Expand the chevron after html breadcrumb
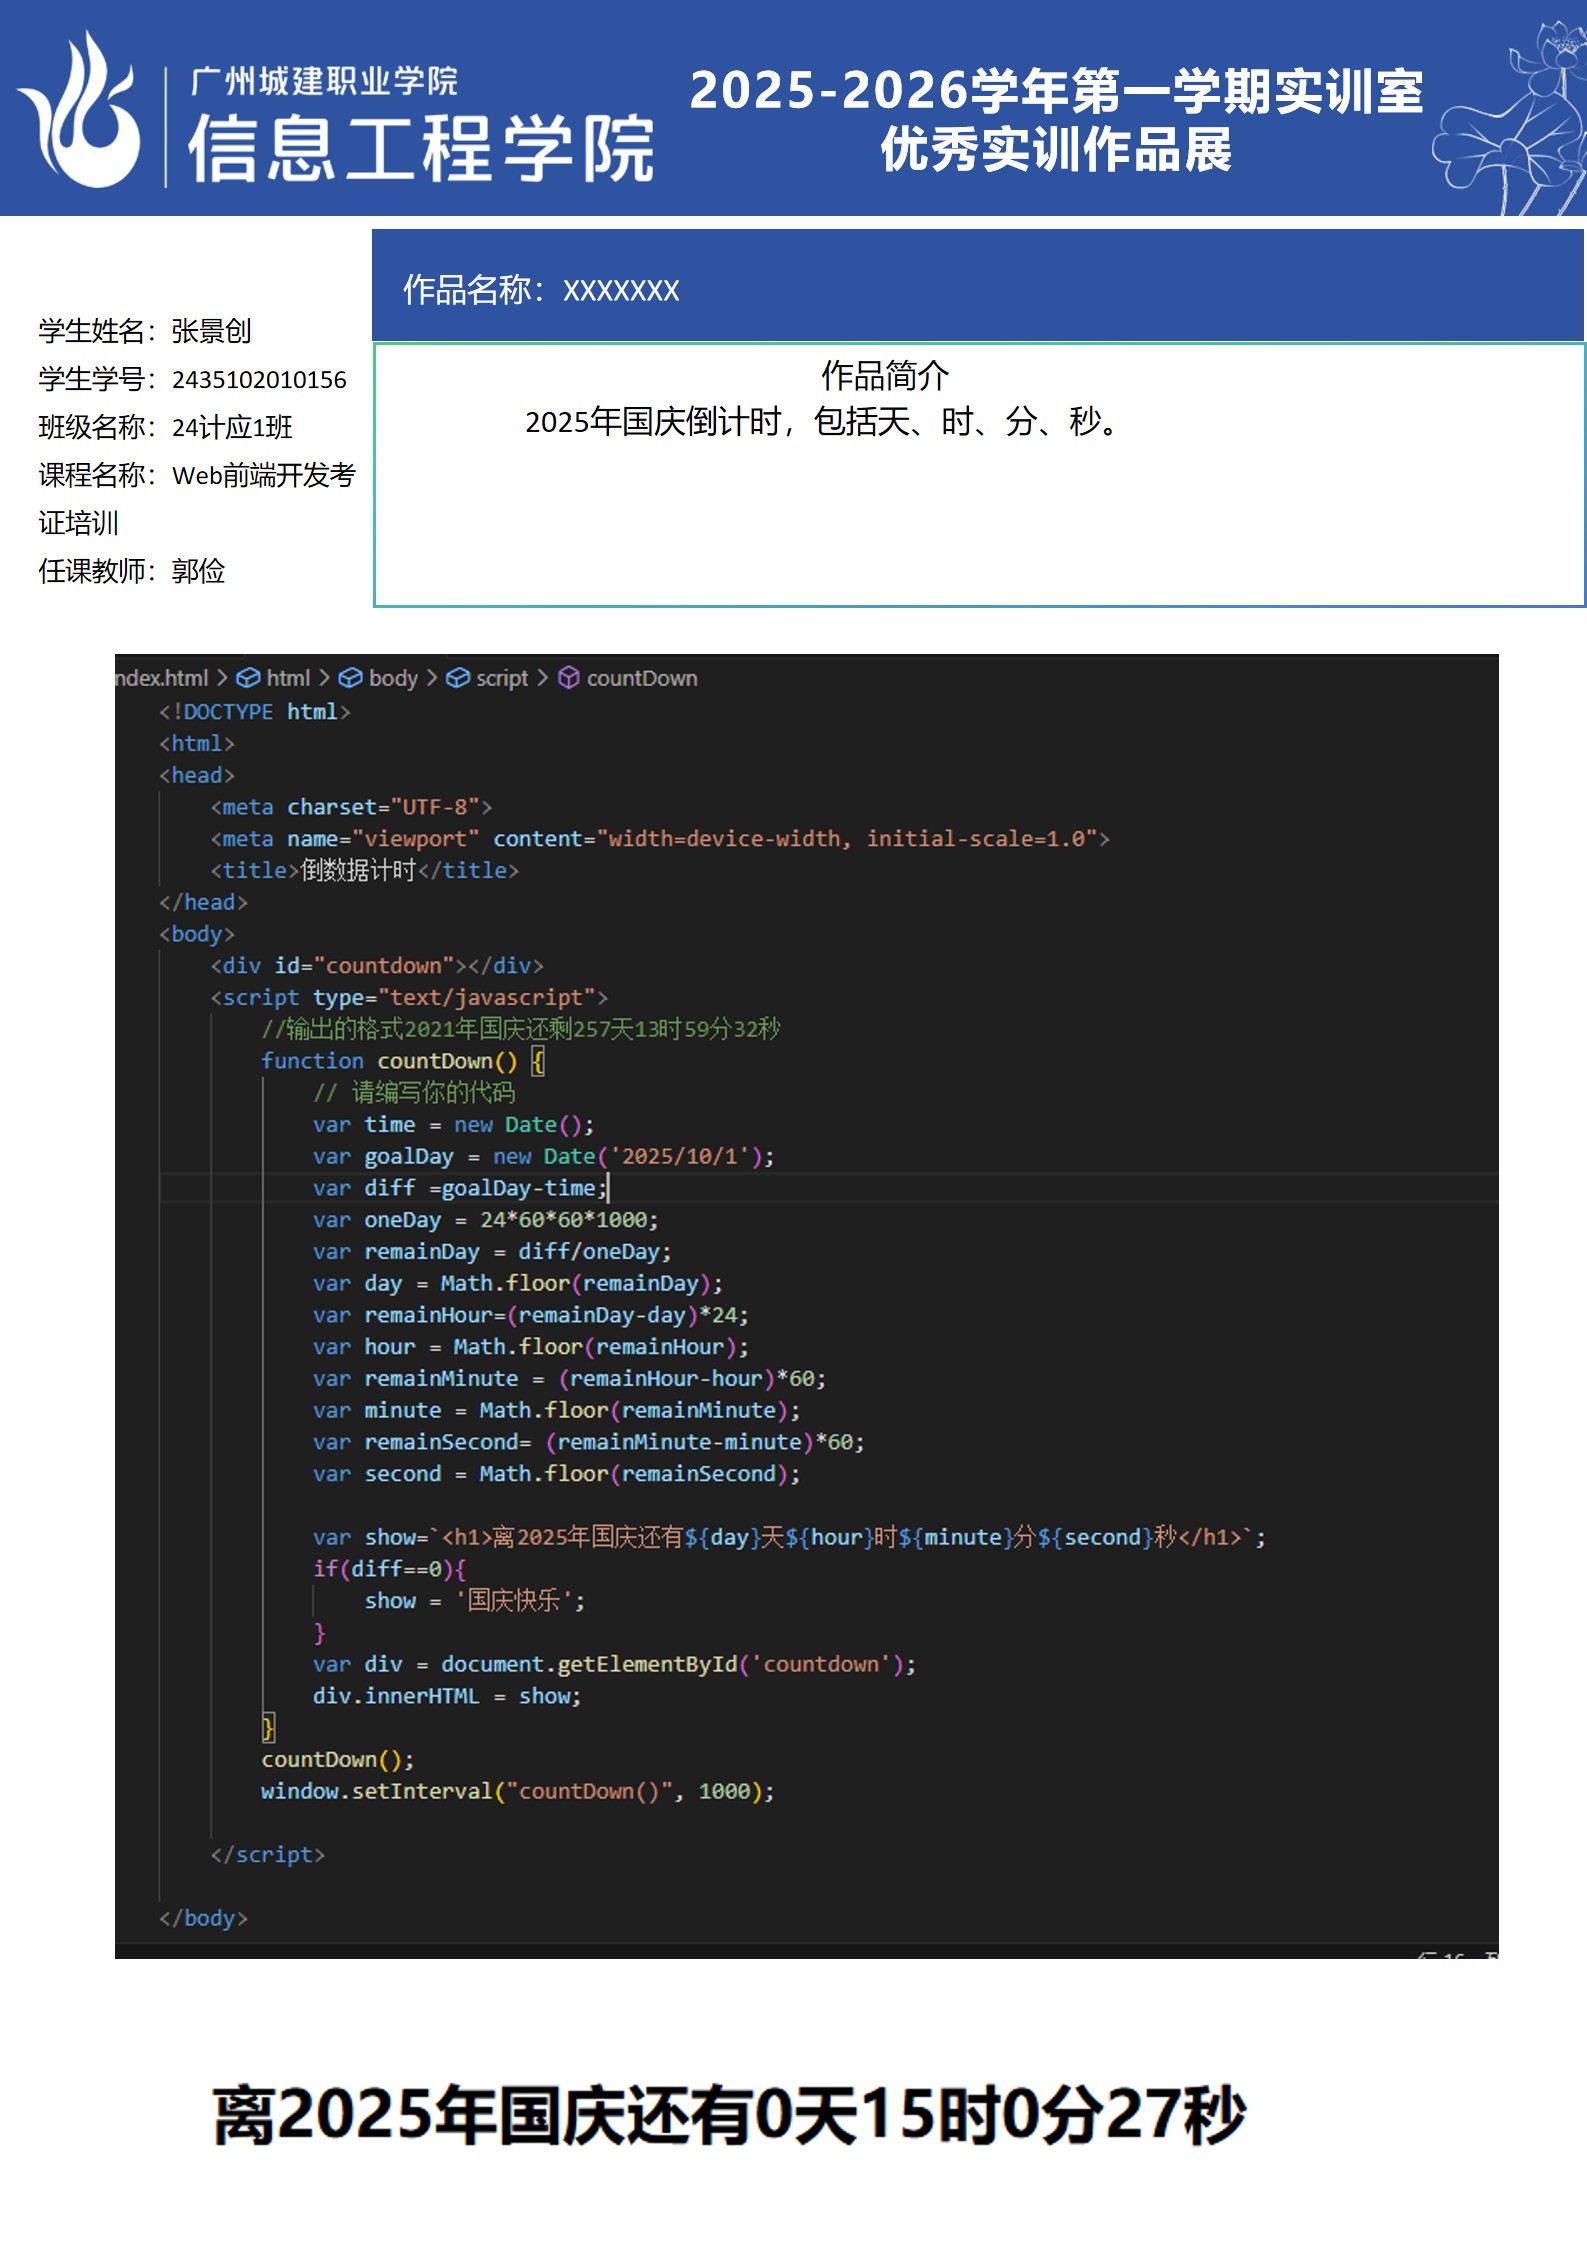 pyautogui.click(x=324, y=678)
